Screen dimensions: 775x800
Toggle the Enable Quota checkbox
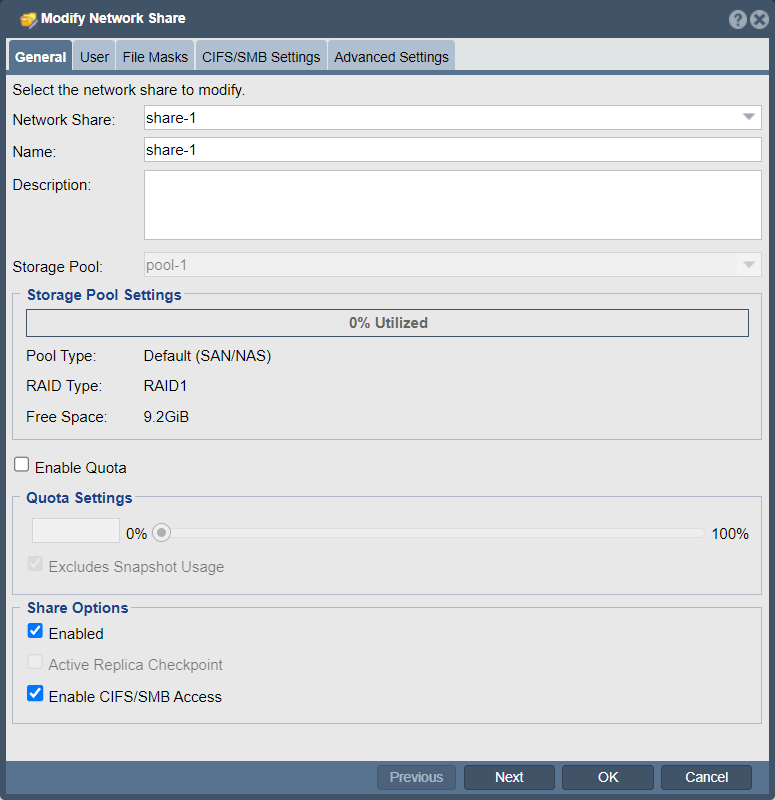point(21,465)
